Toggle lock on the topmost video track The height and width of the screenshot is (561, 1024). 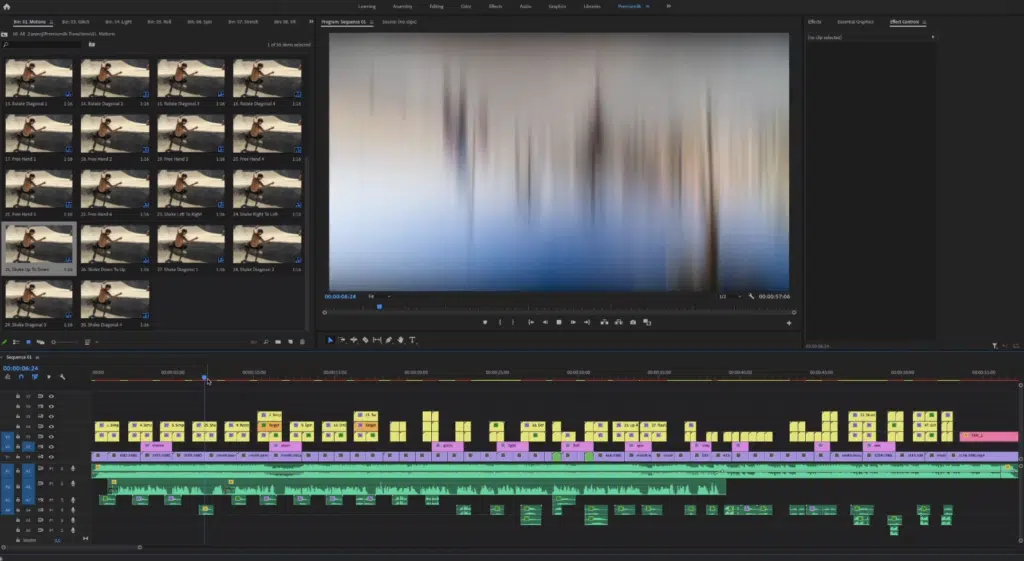[x=18, y=396]
